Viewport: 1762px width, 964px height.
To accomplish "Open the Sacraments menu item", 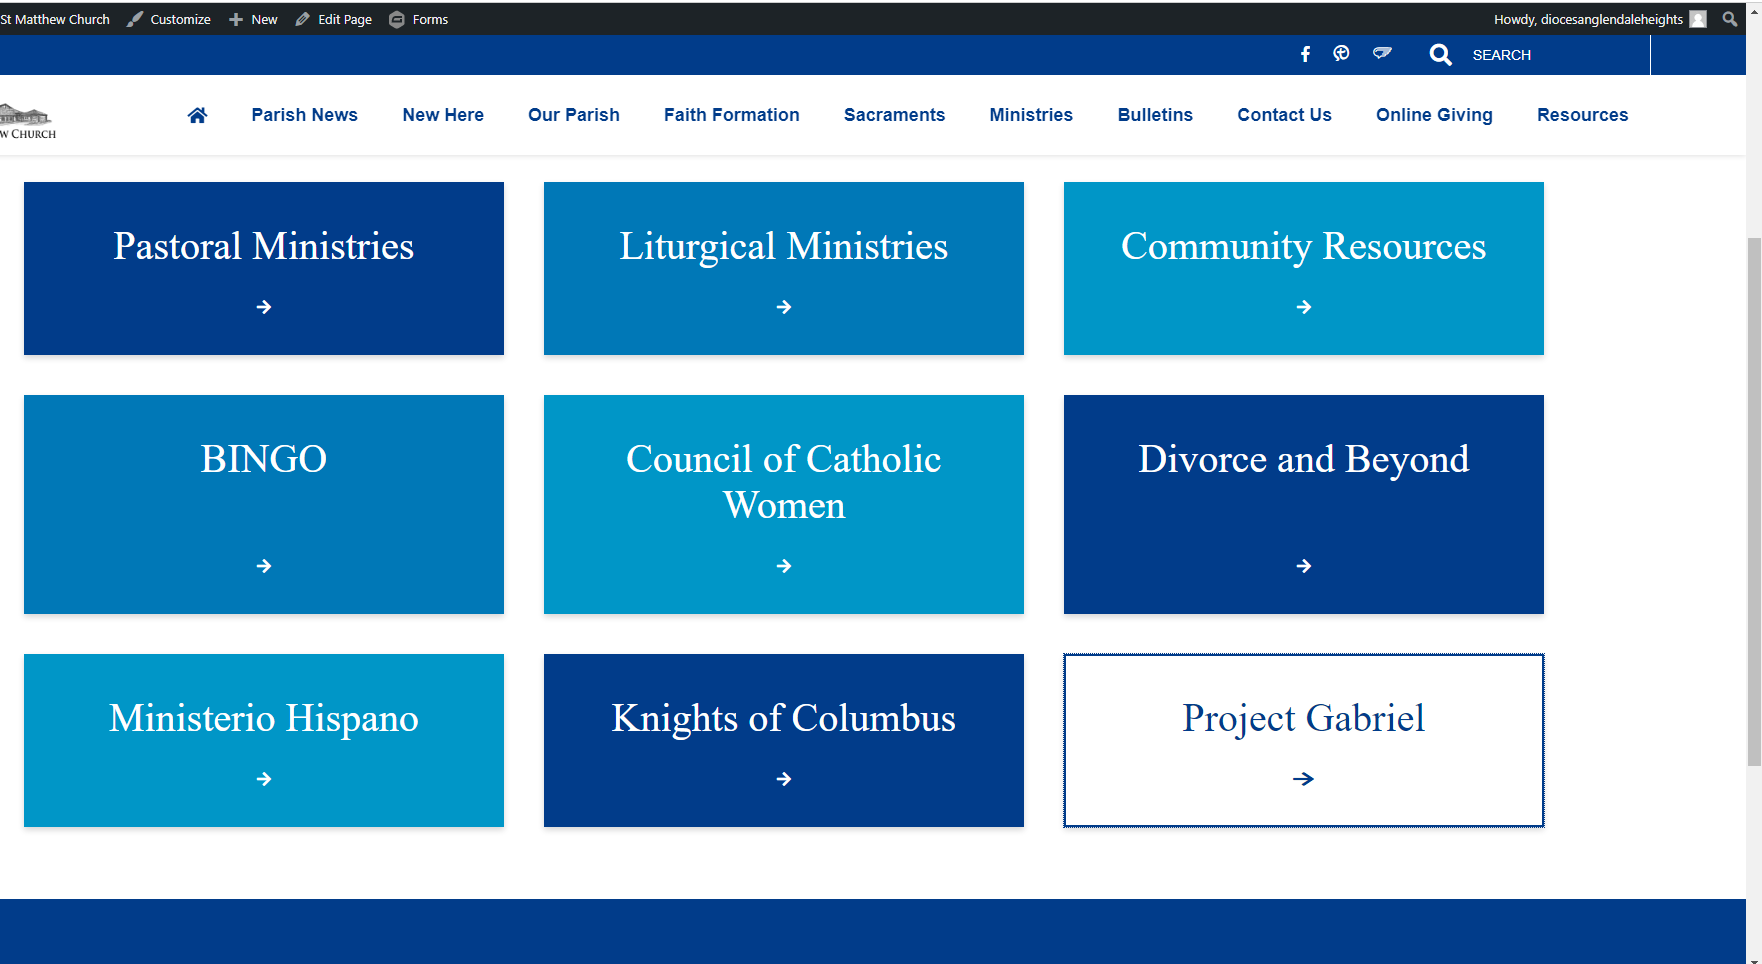I will (894, 115).
